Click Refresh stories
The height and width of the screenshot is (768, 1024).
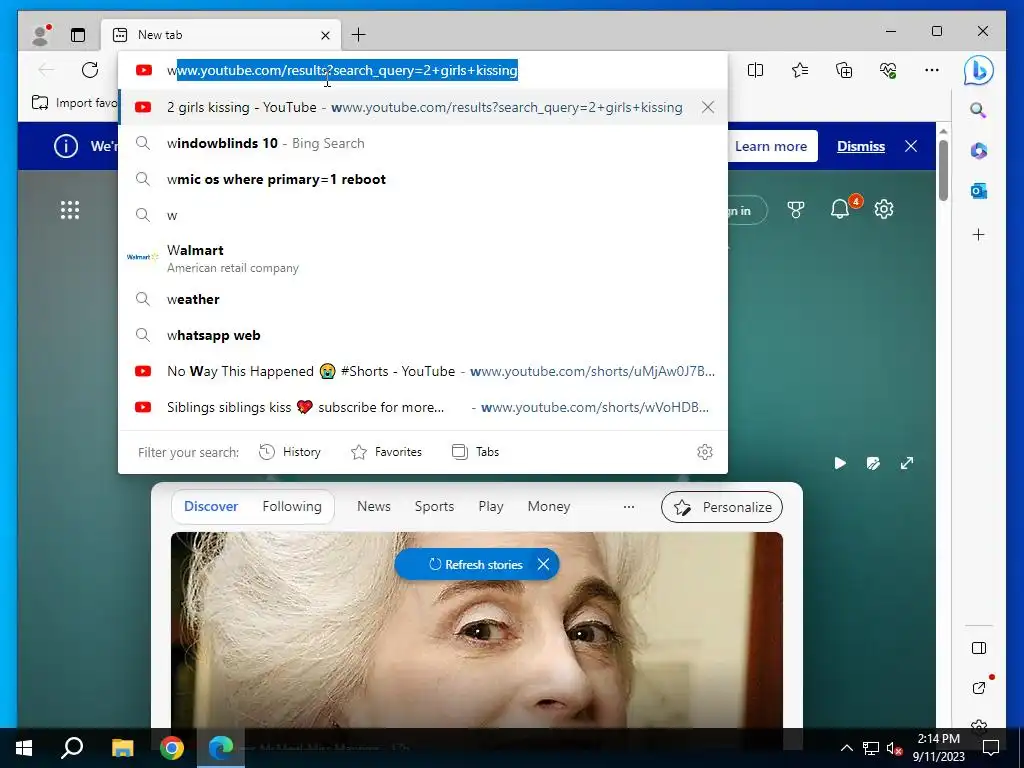pyautogui.click(x=475, y=564)
